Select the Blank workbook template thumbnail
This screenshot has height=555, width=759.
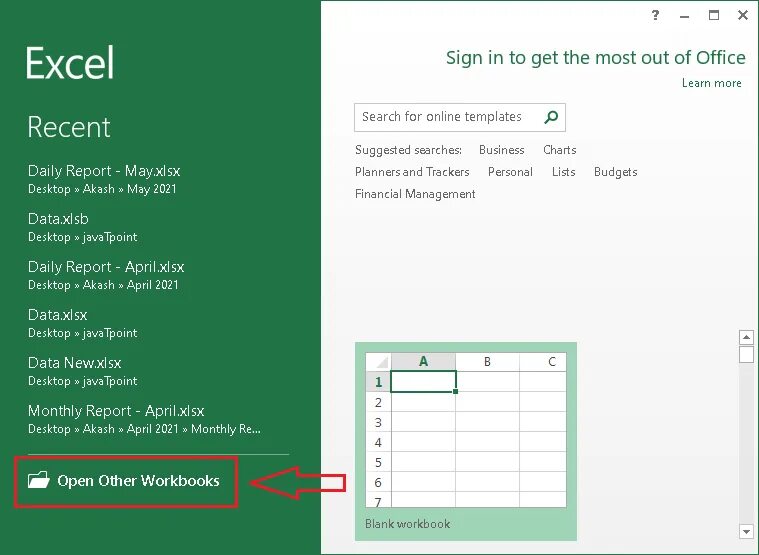[x=466, y=430]
